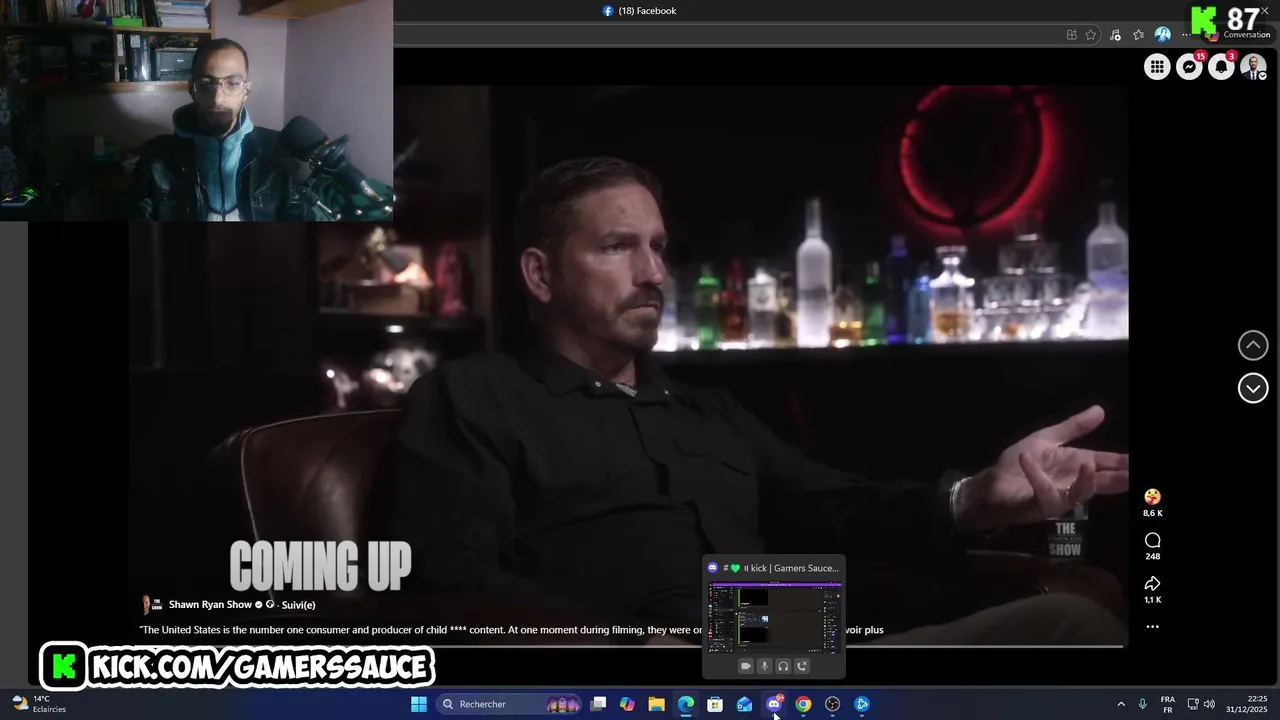The height and width of the screenshot is (720, 1280).
Task: Open the favorites list icon in Edge toolbar
Action: point(1138,35)
